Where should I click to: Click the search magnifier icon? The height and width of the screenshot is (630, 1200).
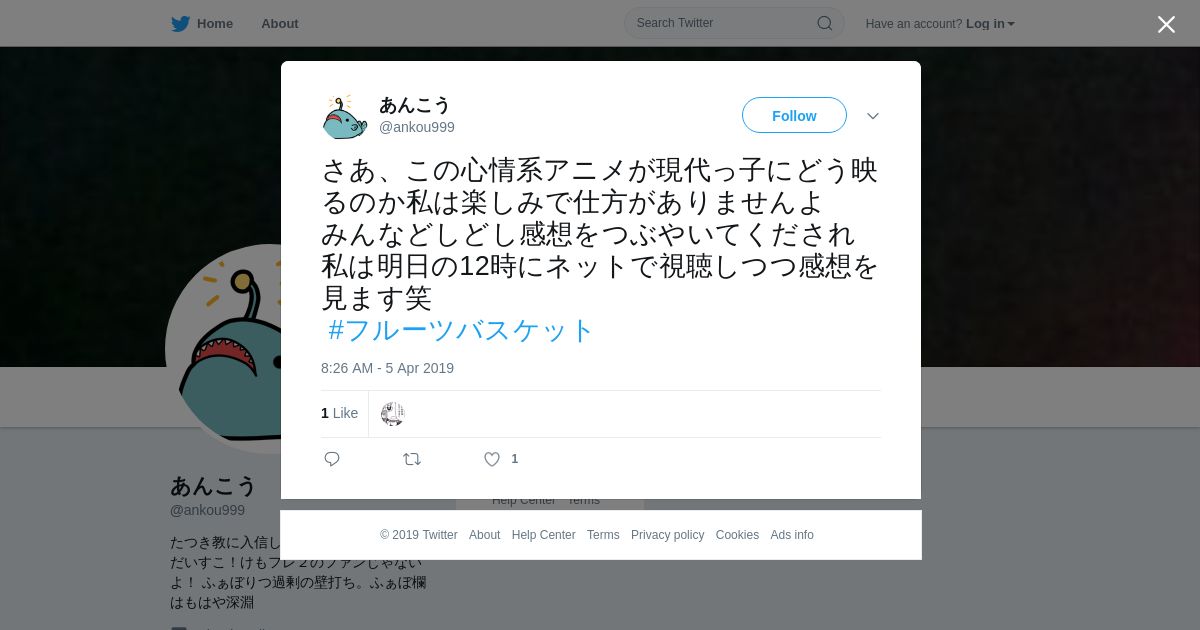click(x=824, y=23)
